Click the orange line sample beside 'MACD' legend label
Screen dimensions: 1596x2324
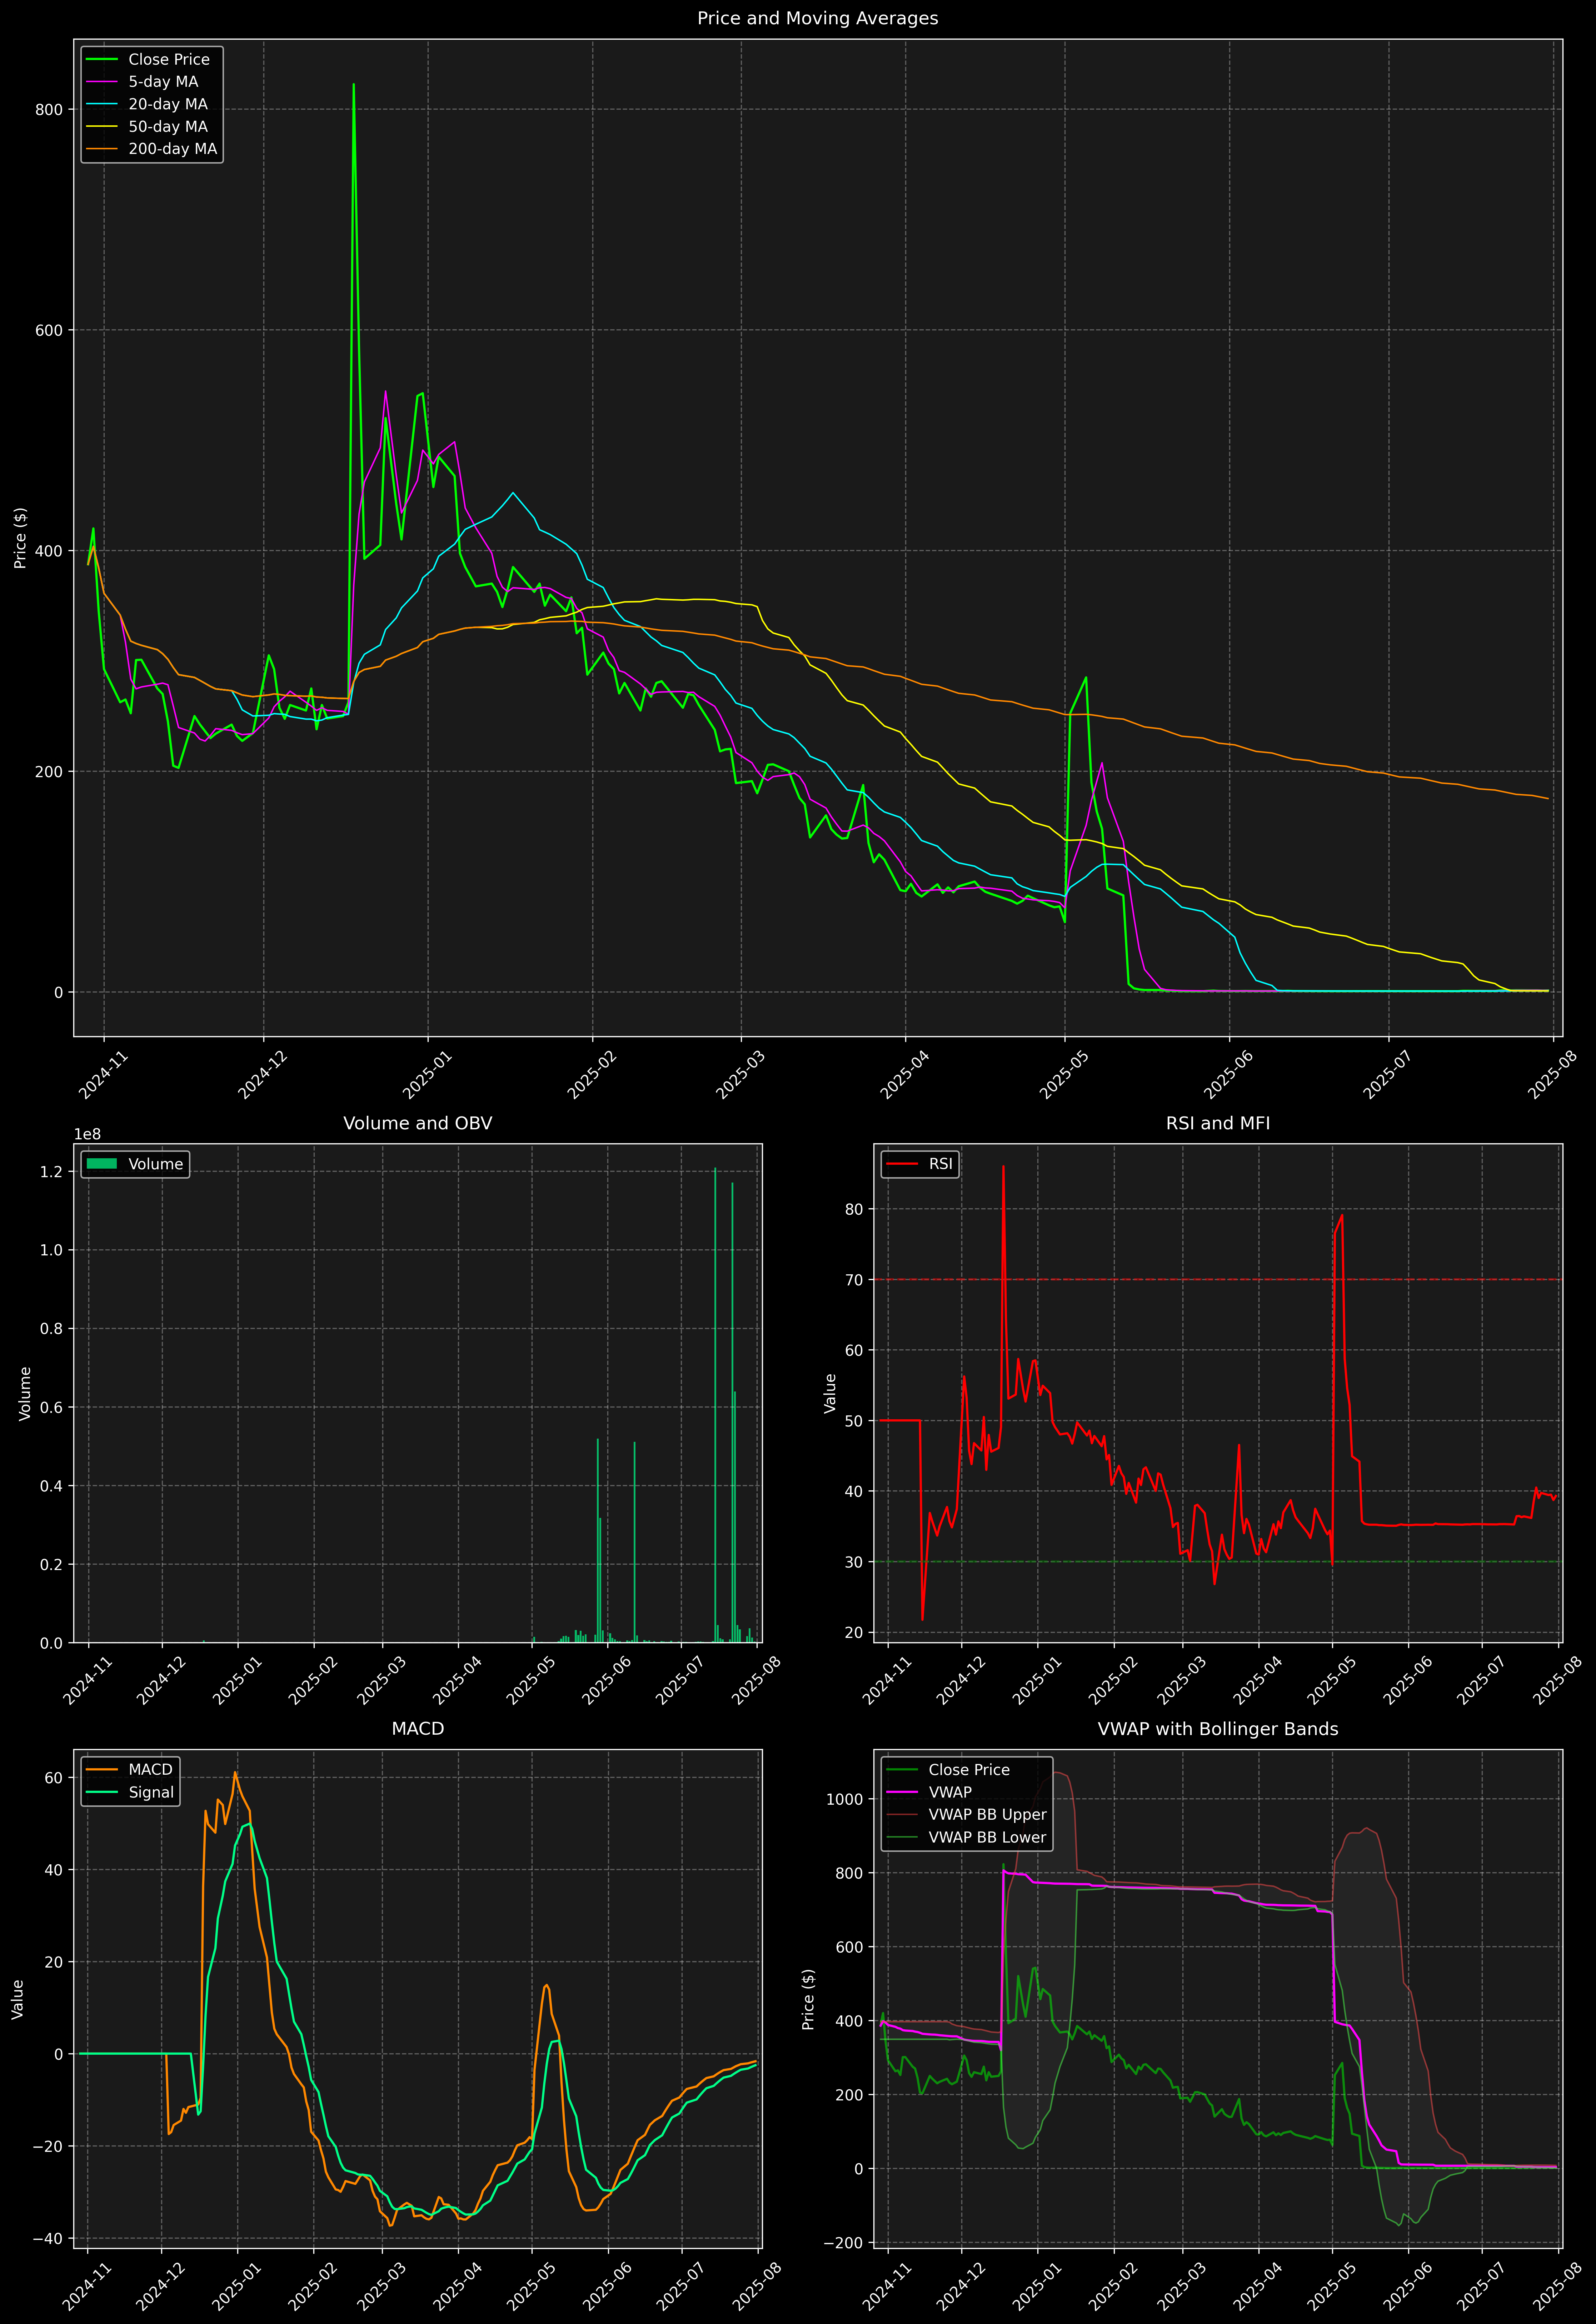click(x=102, y=1770)
